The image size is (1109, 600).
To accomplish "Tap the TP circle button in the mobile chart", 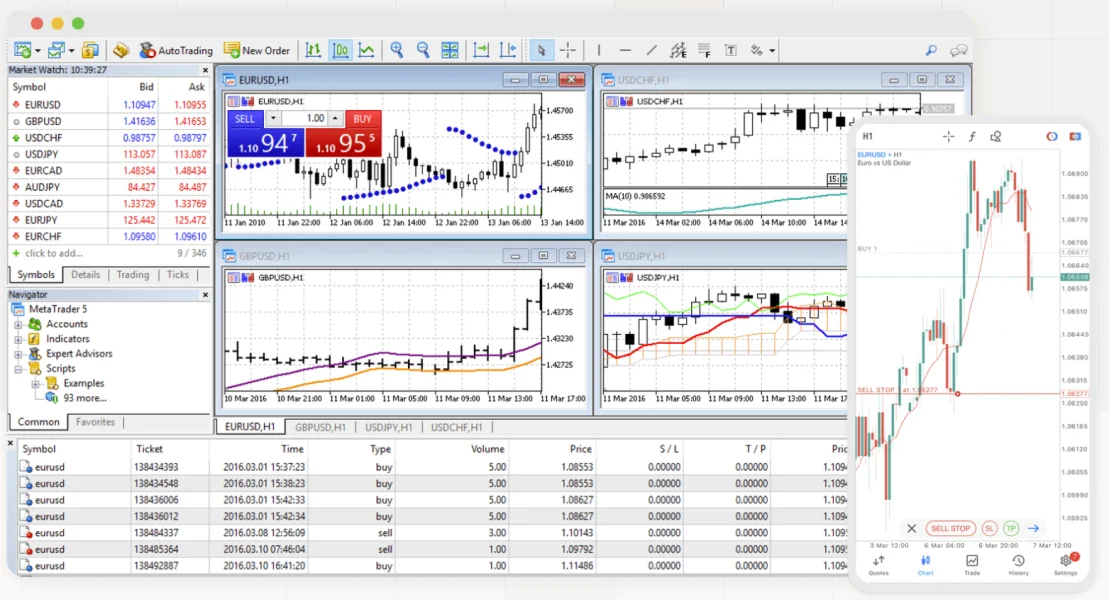I will [x=1011, y=529].
